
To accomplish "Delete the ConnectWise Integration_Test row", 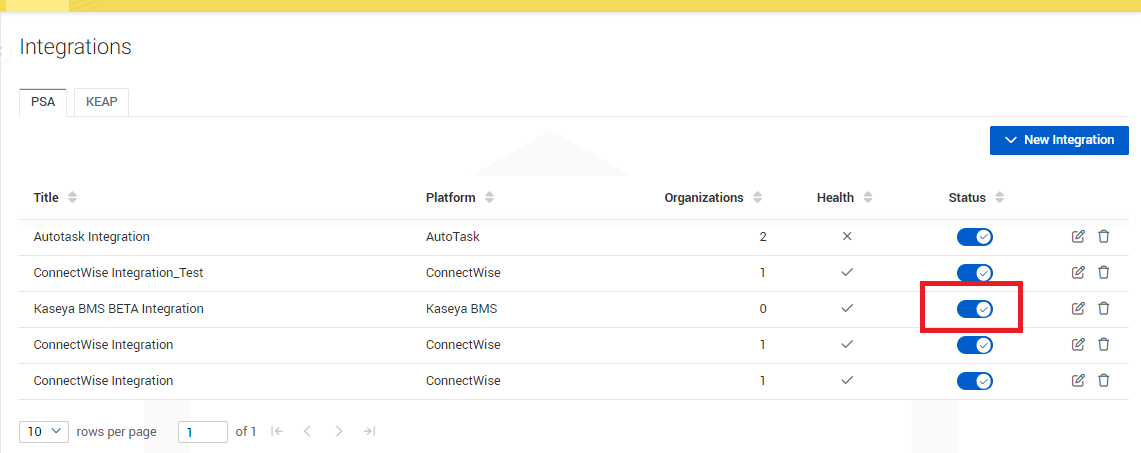I will click(x=1104, y=273).
